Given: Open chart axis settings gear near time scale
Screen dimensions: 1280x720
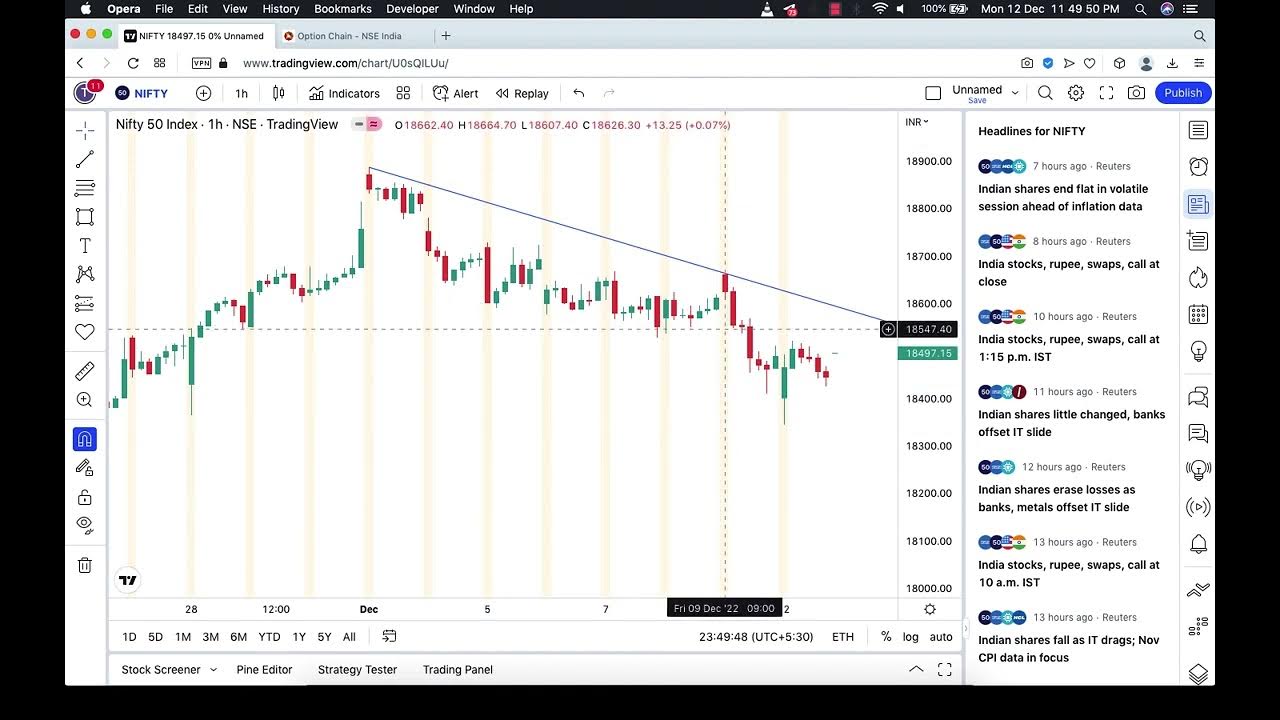Looking at the screenshot, I should 930,609.
